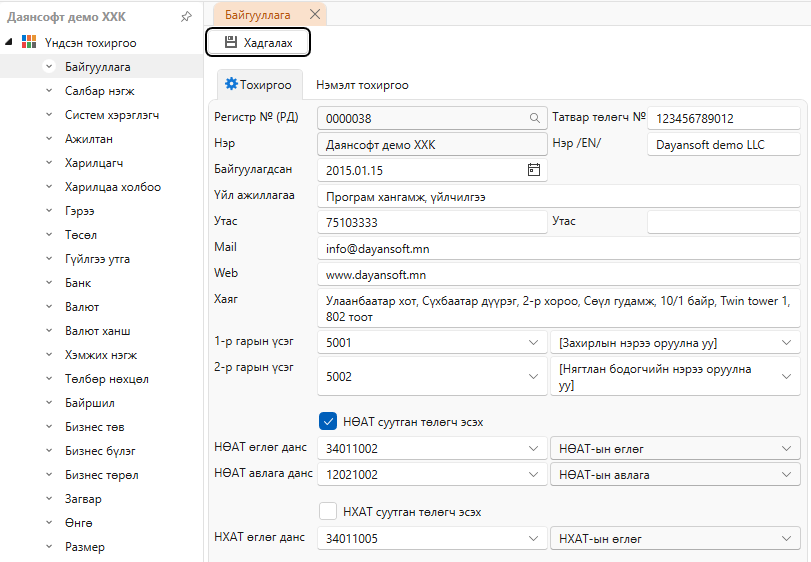Select Ажилтан in the sidebar
The width and height of the screenshot is (811, 562).
(89, 139)
